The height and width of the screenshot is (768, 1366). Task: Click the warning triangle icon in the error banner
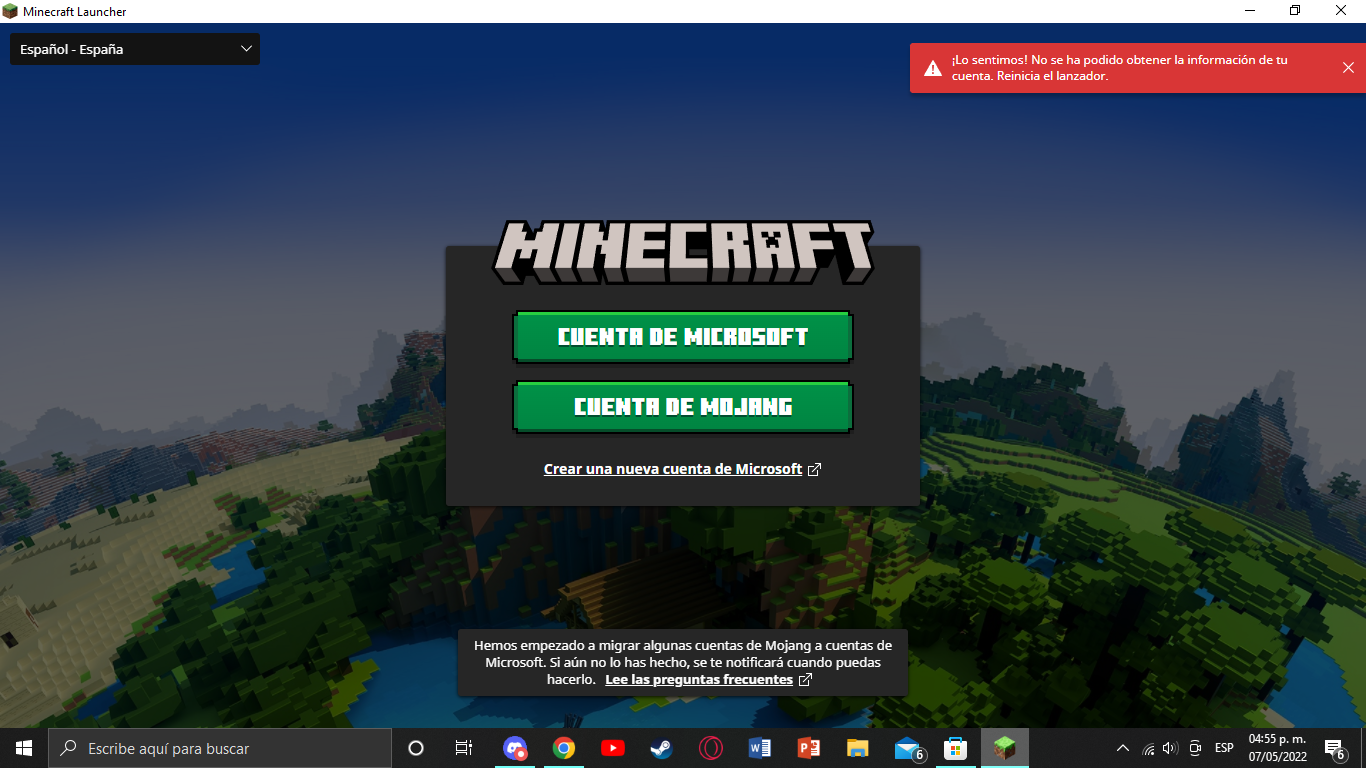(x=932, y=68)
